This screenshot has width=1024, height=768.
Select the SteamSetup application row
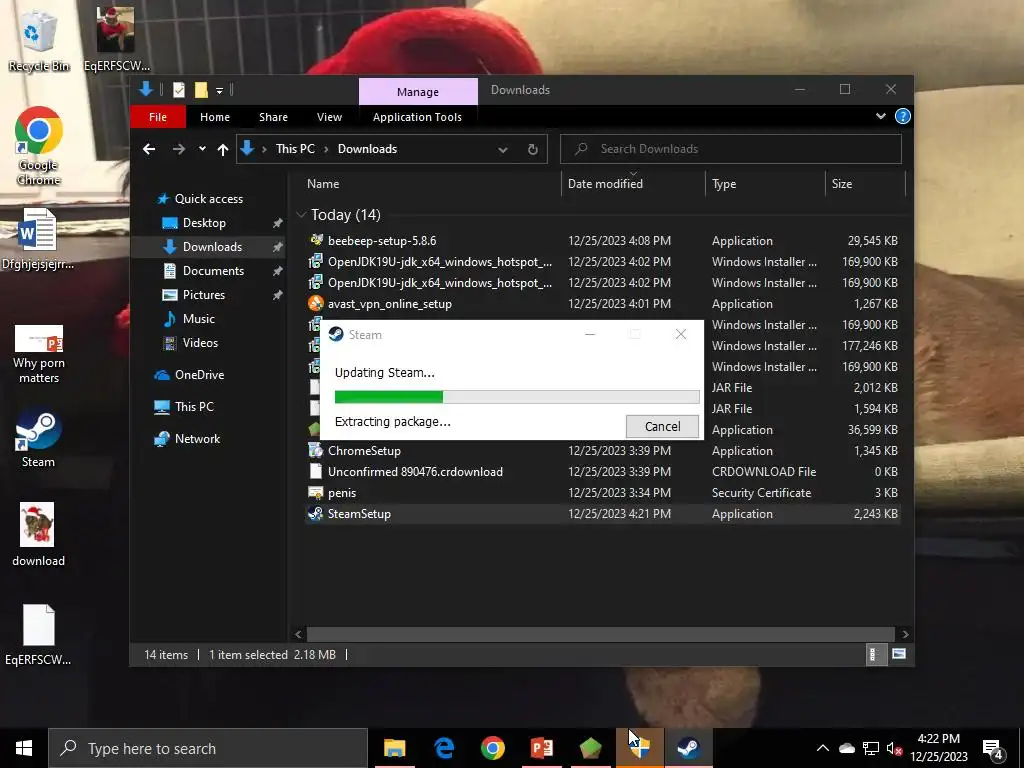pyautogui.click(x=602, y=514)
